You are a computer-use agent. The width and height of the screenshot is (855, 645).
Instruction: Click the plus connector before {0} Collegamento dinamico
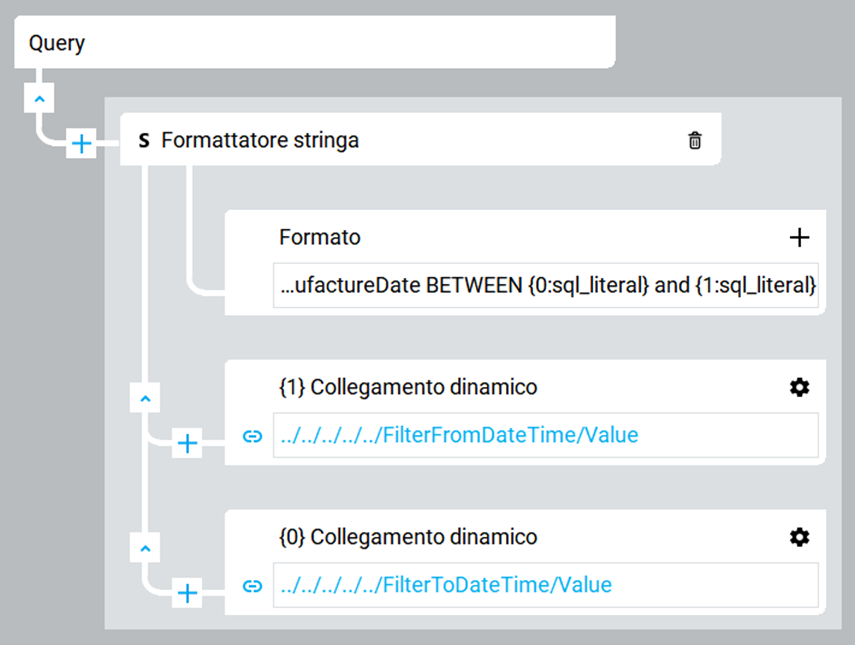187,593
